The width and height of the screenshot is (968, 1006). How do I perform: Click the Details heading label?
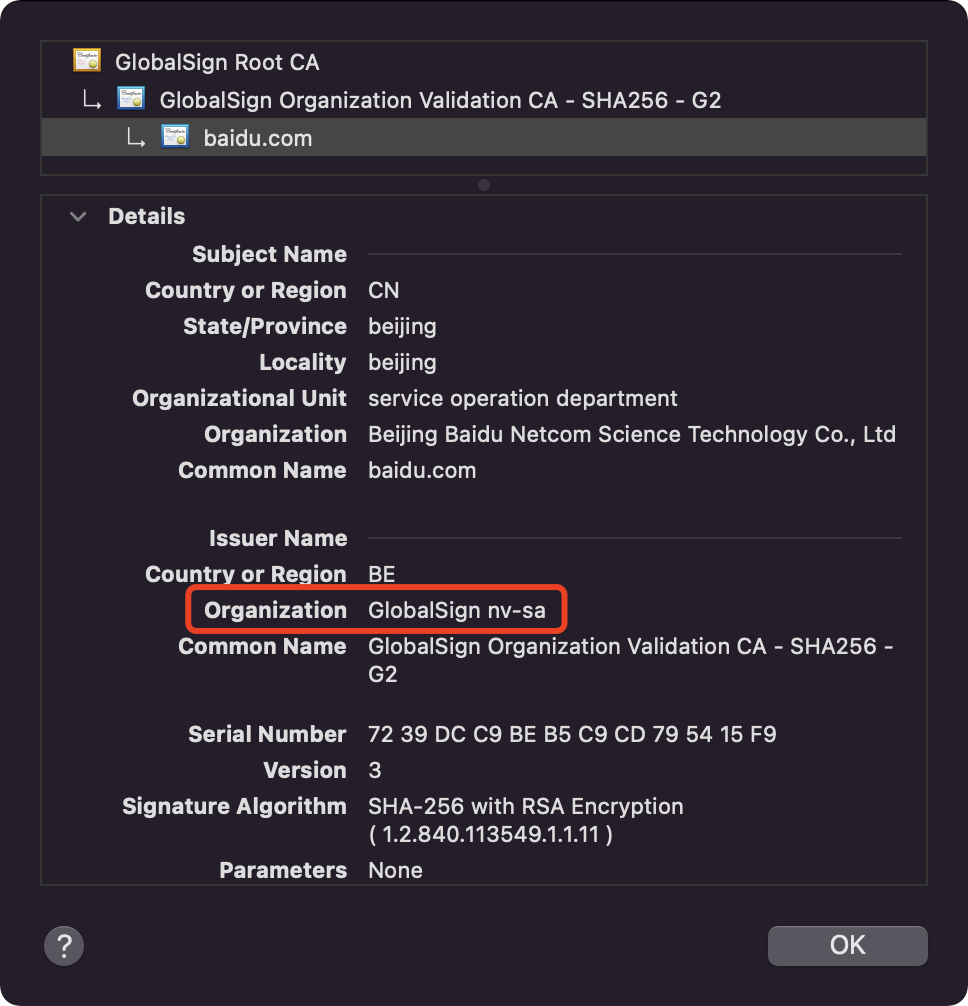[146, 216]
